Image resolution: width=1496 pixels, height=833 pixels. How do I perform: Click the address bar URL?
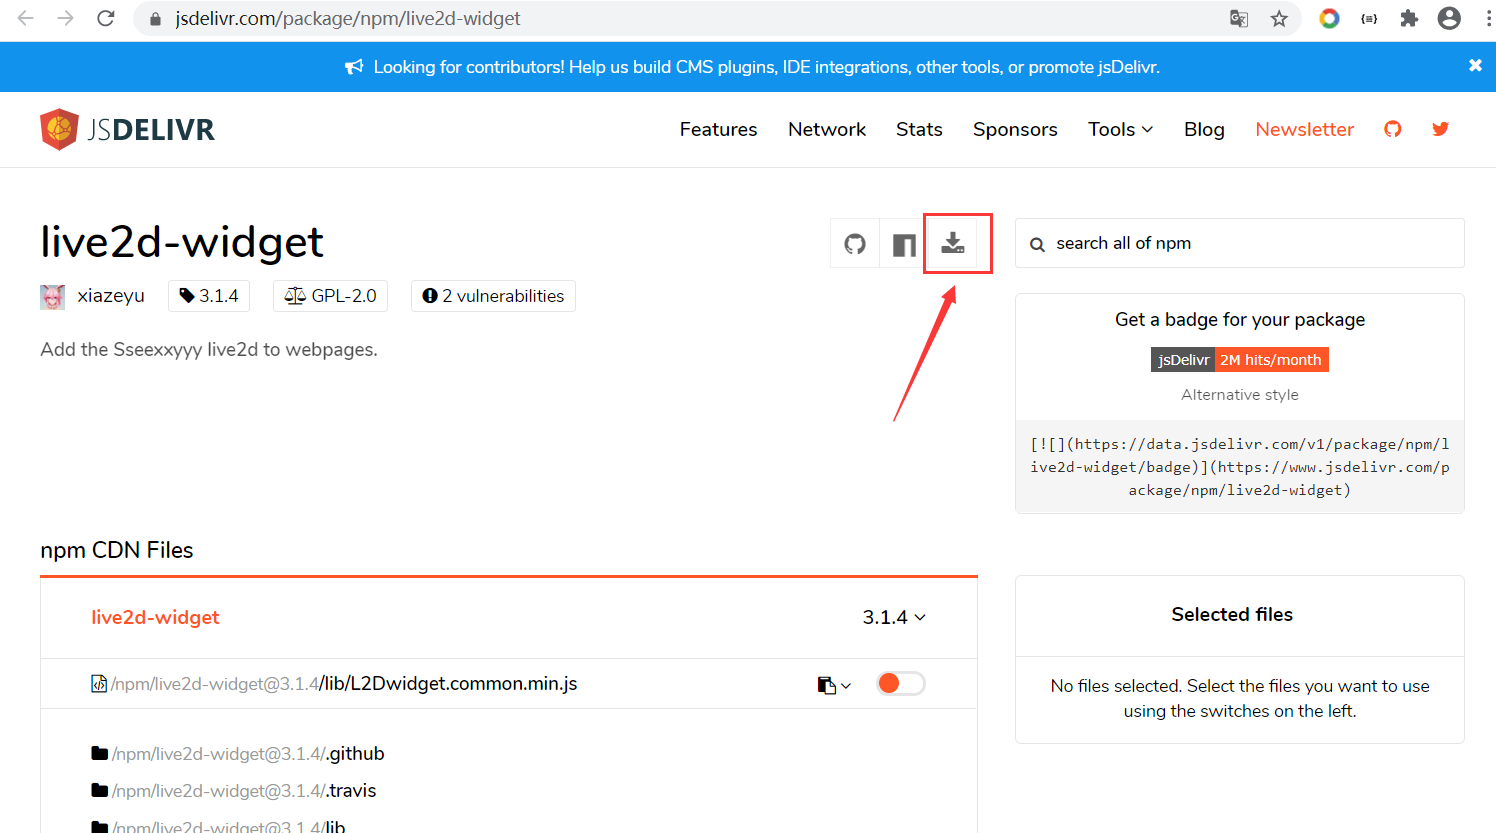(x=348, y=18)
